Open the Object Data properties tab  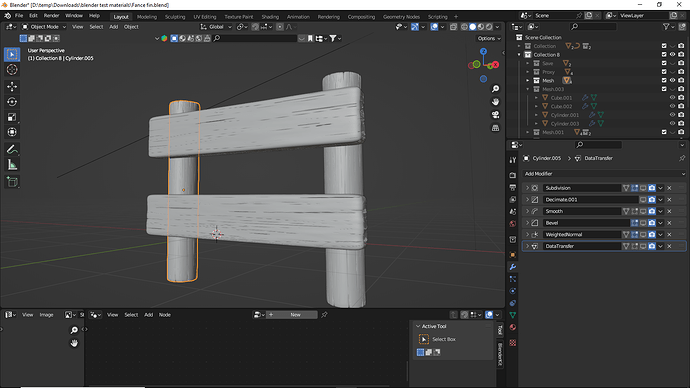(x=513, y=315)
